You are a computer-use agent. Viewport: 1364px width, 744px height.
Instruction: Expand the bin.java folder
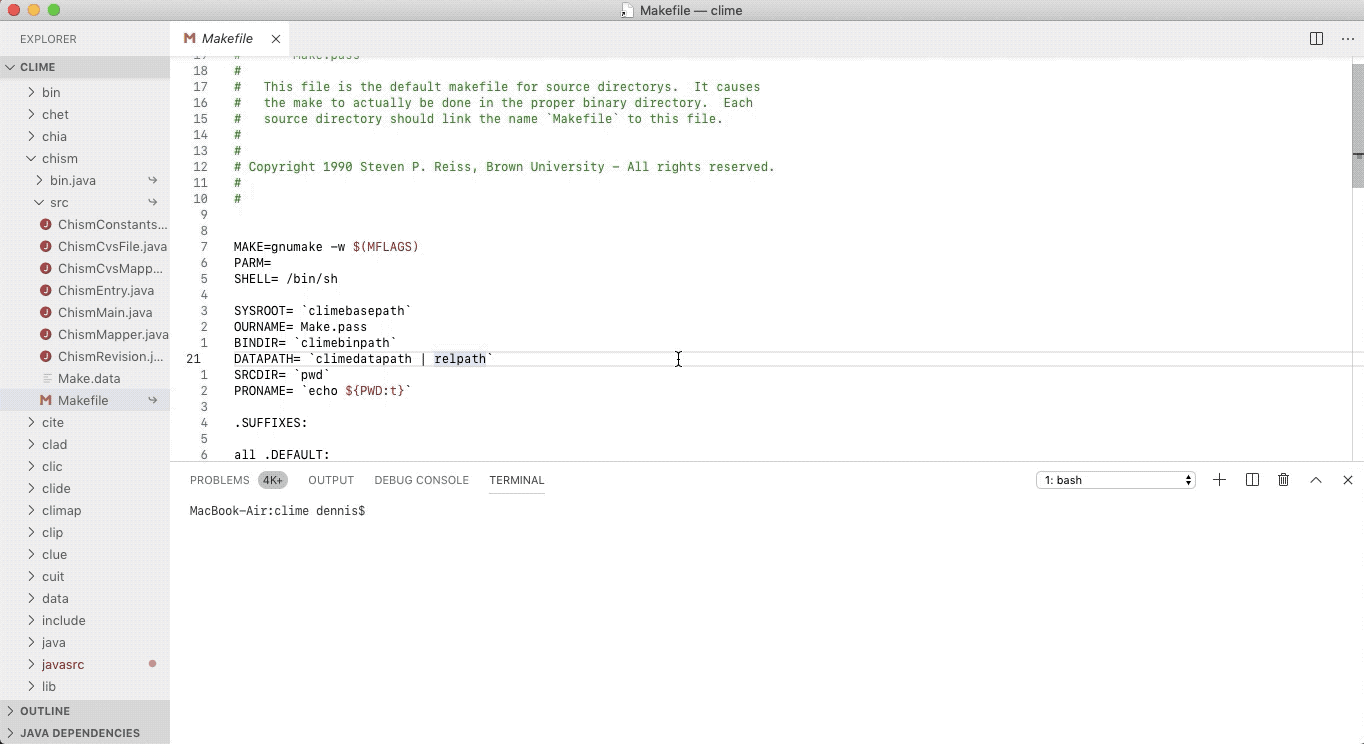coord(40,180)
